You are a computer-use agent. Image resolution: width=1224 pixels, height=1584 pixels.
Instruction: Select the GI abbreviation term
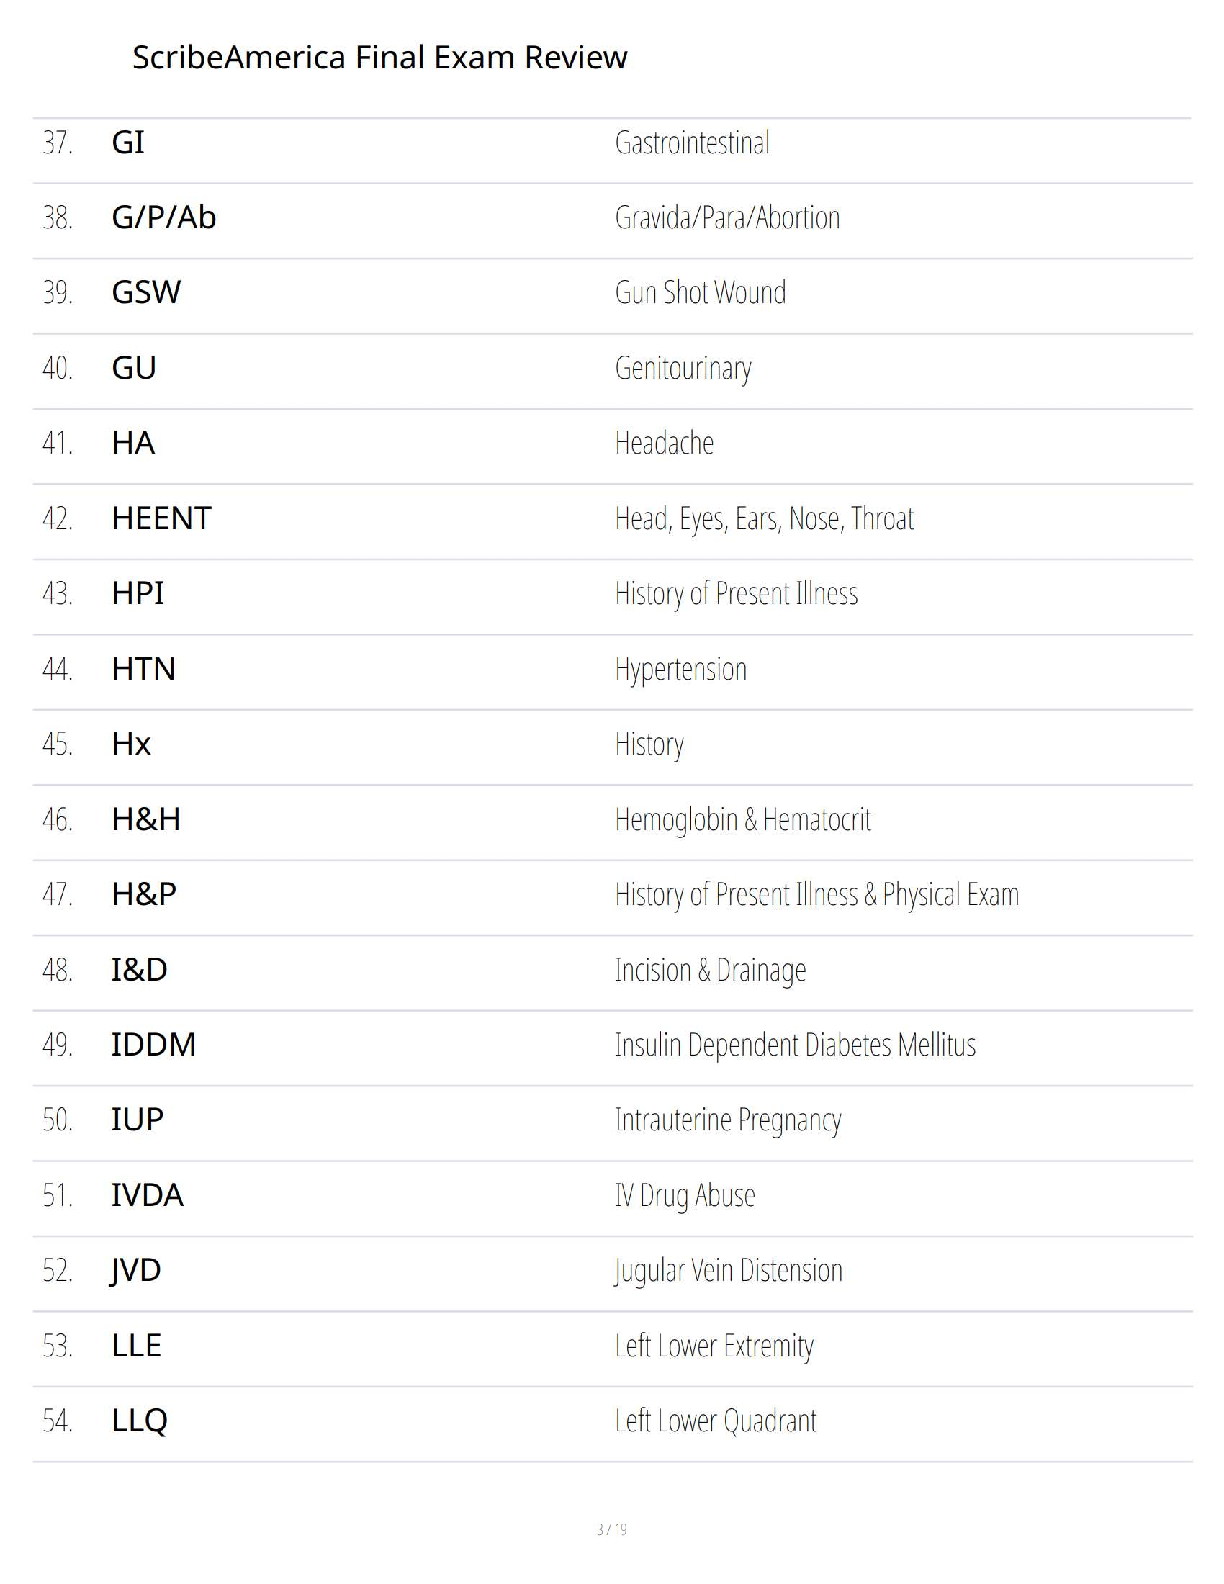(x=128, y=142)
